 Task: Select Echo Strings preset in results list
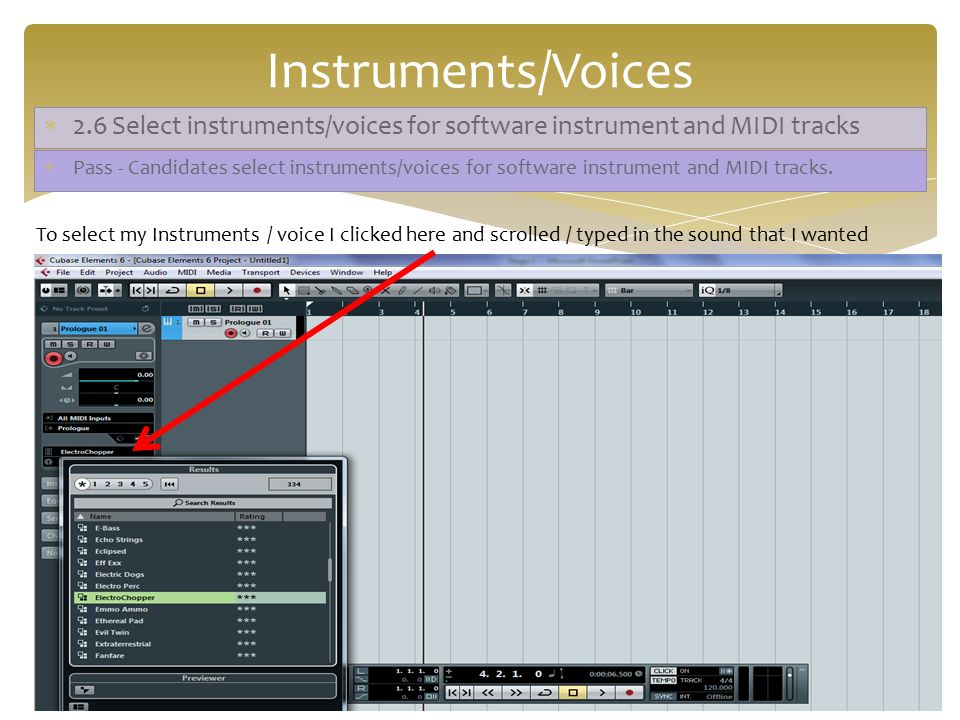pyautogui.click(x=200, y=539)
